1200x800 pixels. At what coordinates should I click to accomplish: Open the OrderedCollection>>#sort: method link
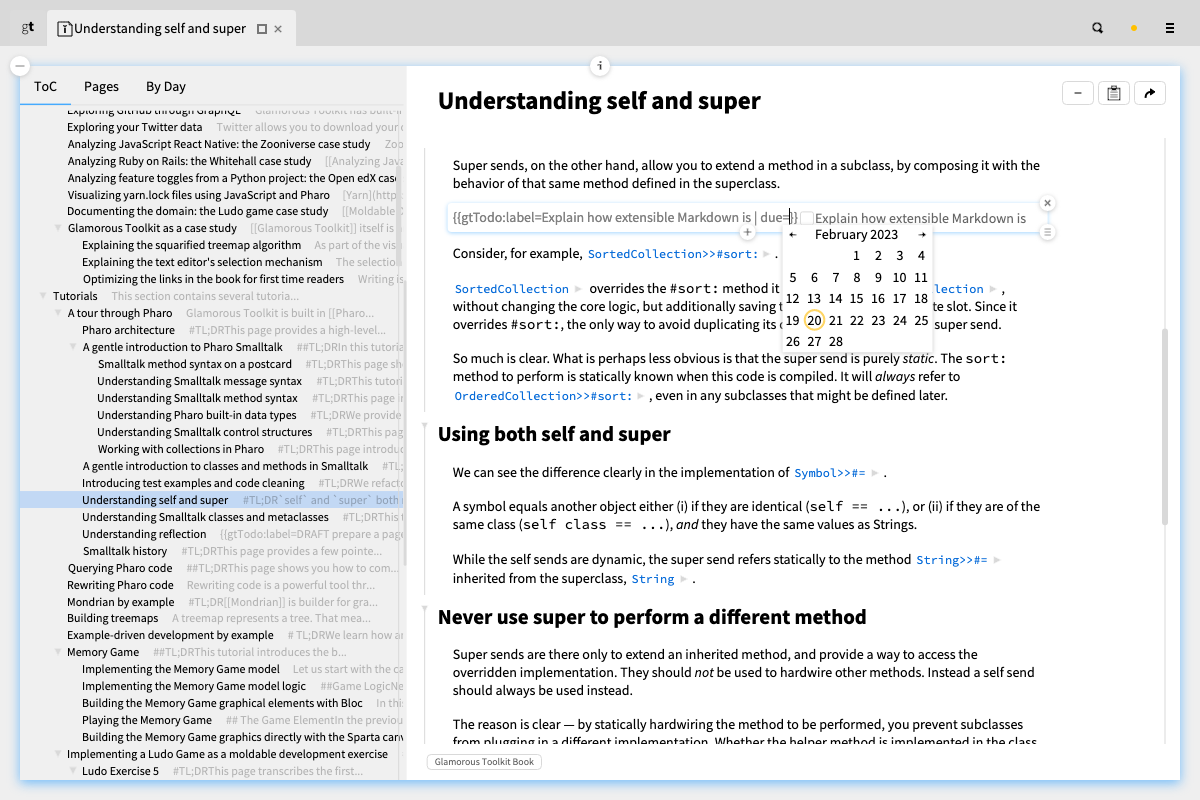tap(543, 396)
